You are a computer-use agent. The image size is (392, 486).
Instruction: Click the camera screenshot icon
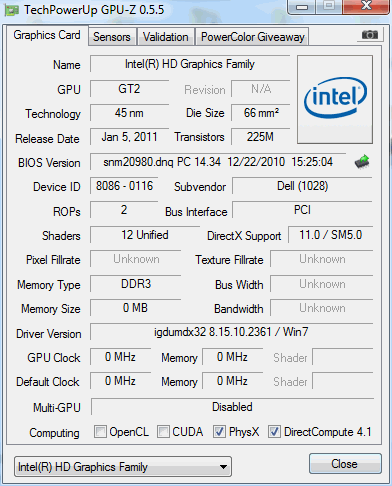370,35
